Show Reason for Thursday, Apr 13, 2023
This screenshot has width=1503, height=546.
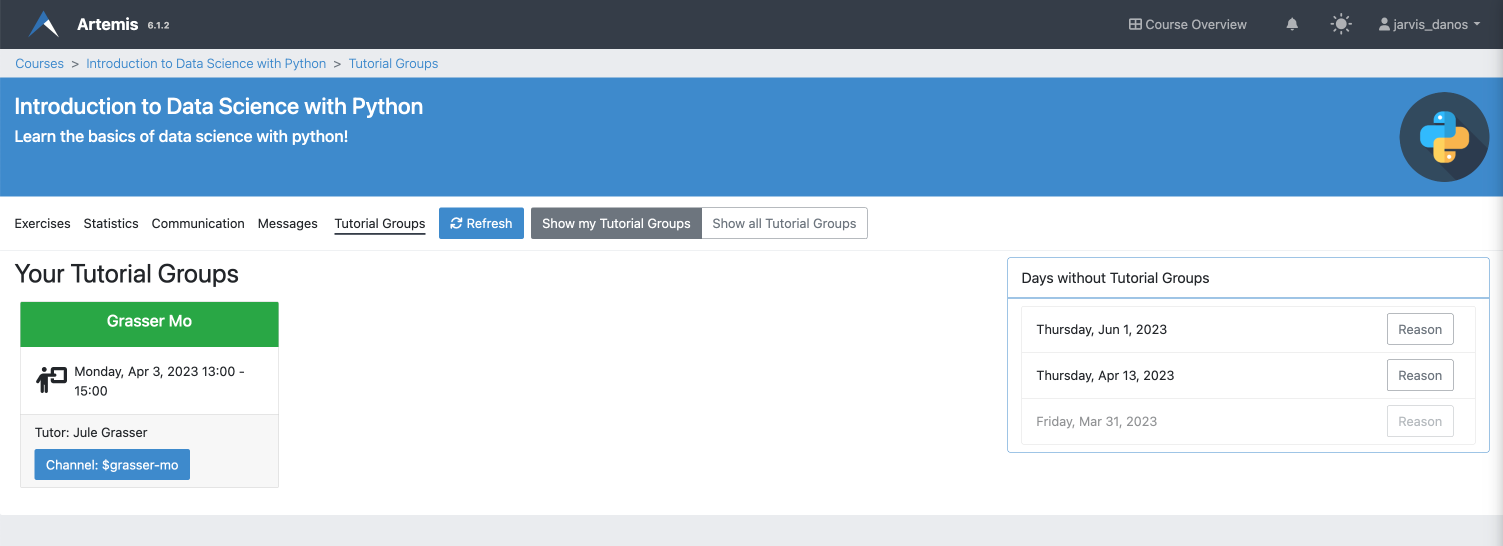[x=1419, y=375]
